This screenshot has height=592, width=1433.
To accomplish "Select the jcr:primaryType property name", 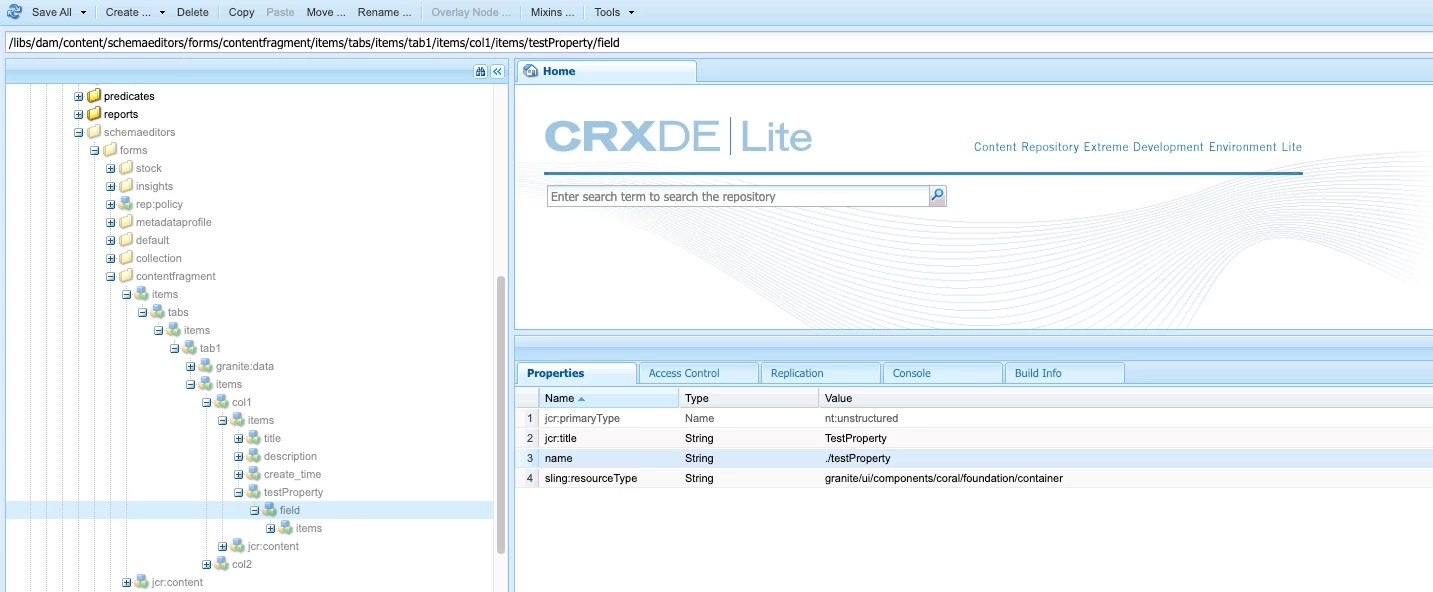I will [x=581, y=418].
